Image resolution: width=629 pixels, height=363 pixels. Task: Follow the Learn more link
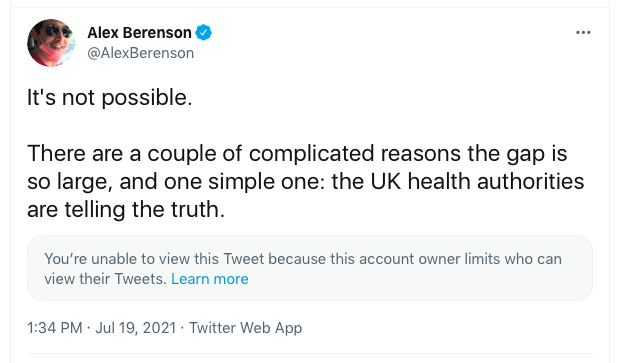(x=210, y=279)
